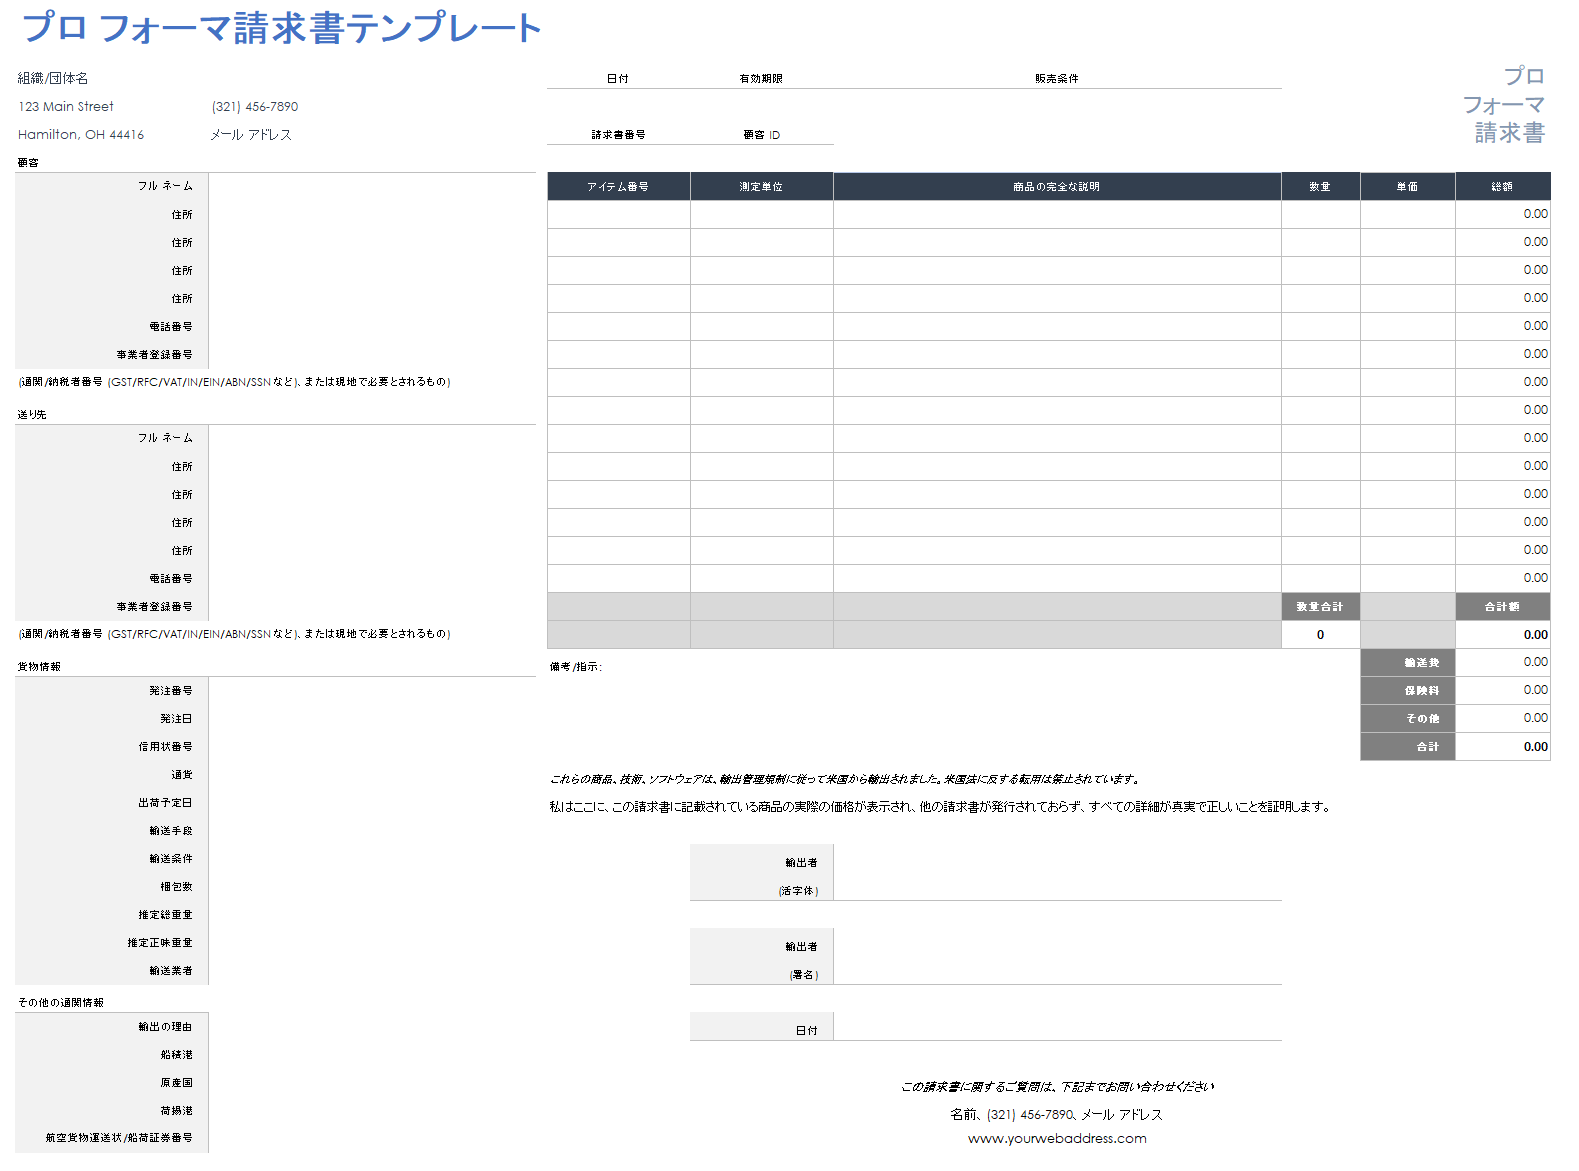Select the 保険料 label cell
The image size is (1579, 1171).
tap(1407, 690)
